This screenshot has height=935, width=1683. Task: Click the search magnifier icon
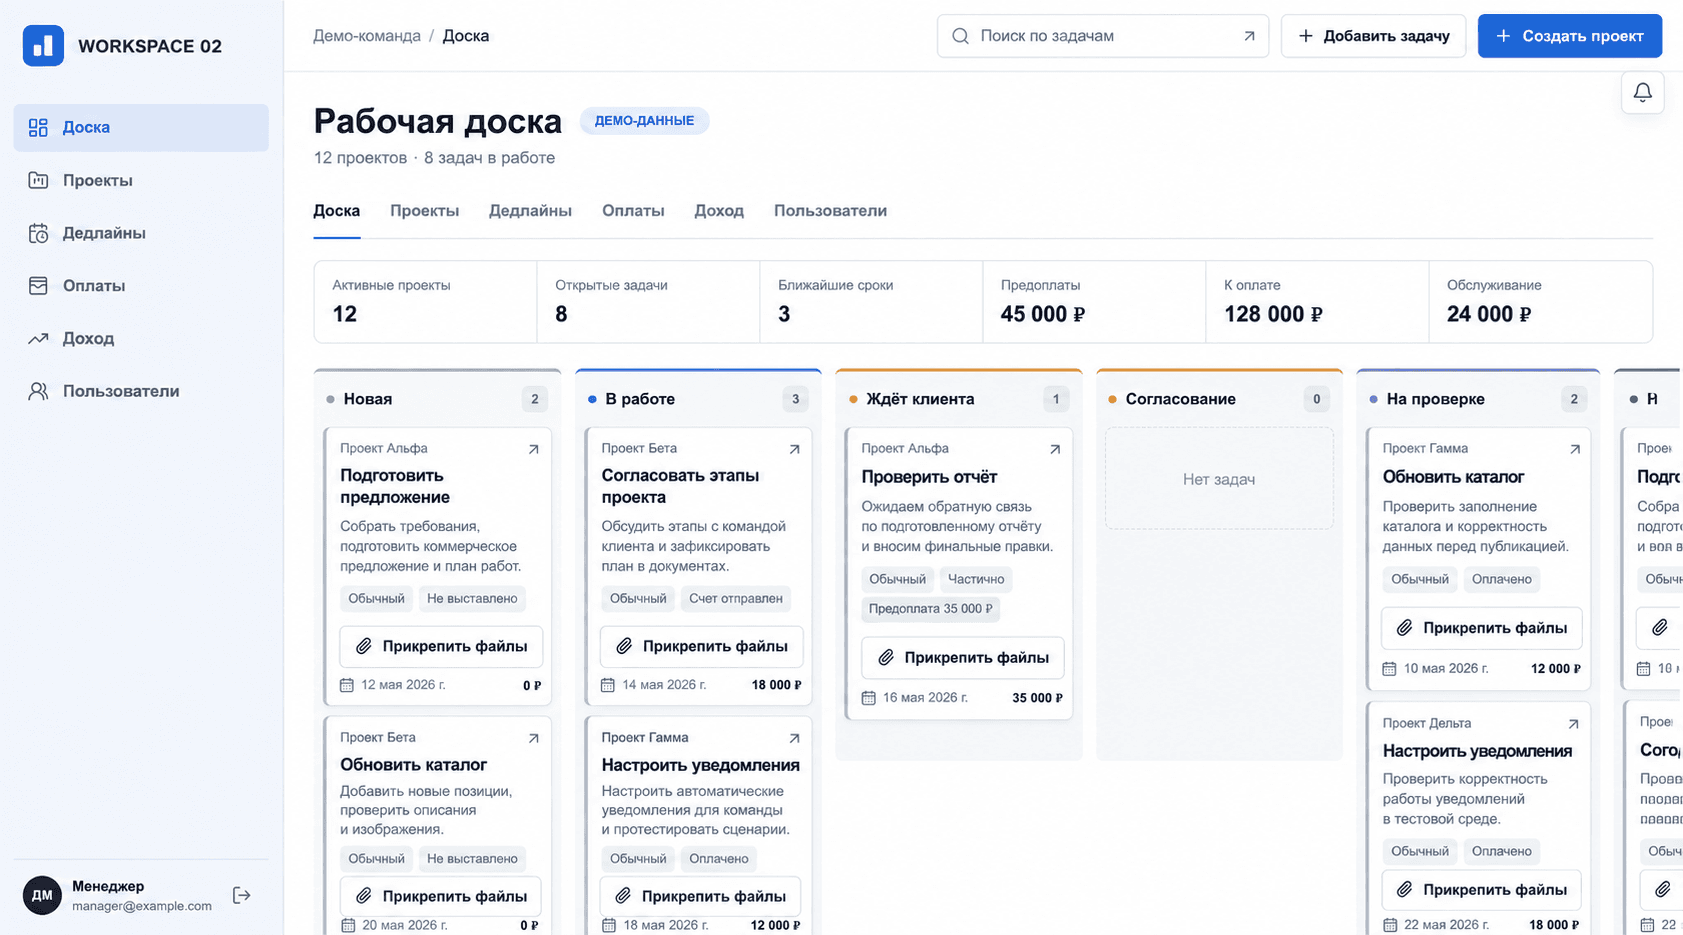pos(960,36)
